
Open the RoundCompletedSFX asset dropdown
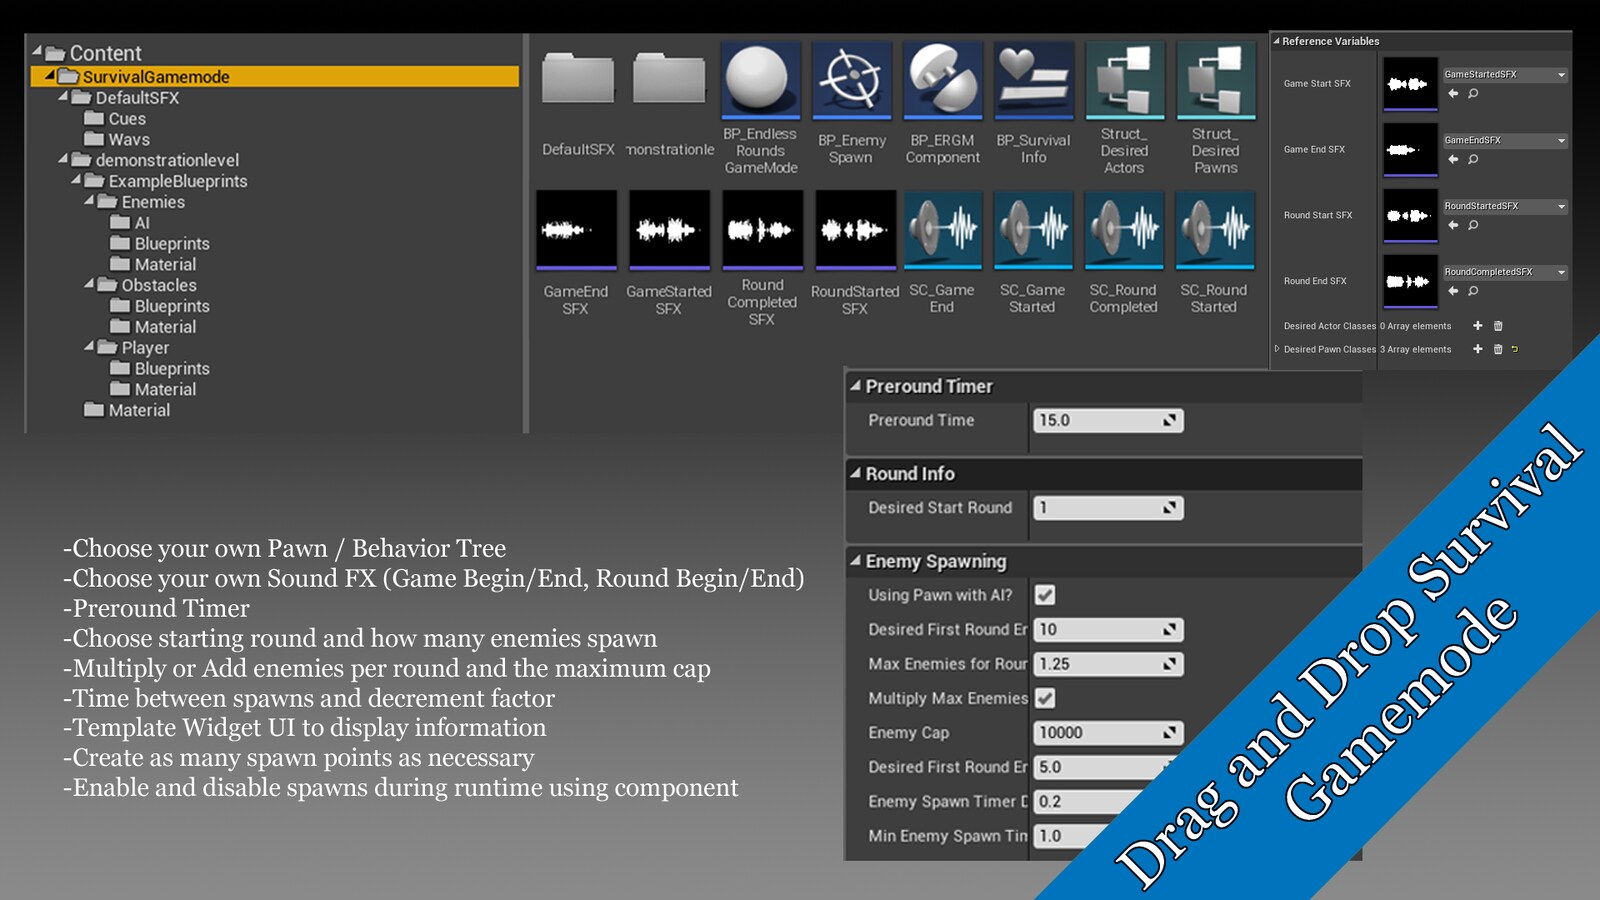coord(1505,273)
